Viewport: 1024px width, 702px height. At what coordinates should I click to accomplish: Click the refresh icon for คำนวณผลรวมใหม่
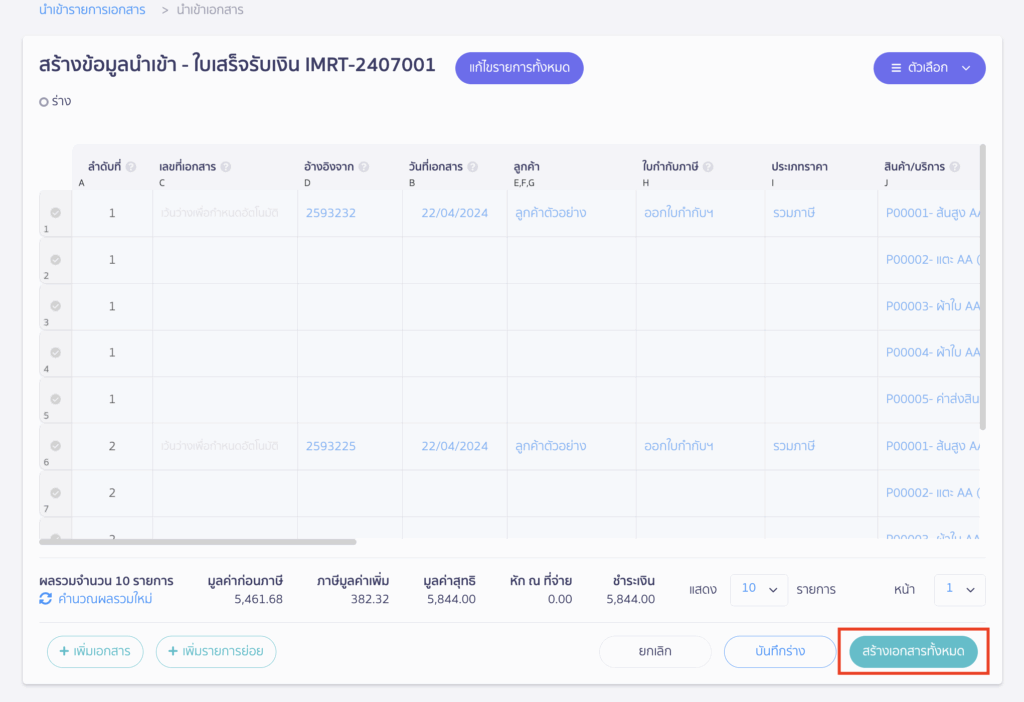coord(45,599)
